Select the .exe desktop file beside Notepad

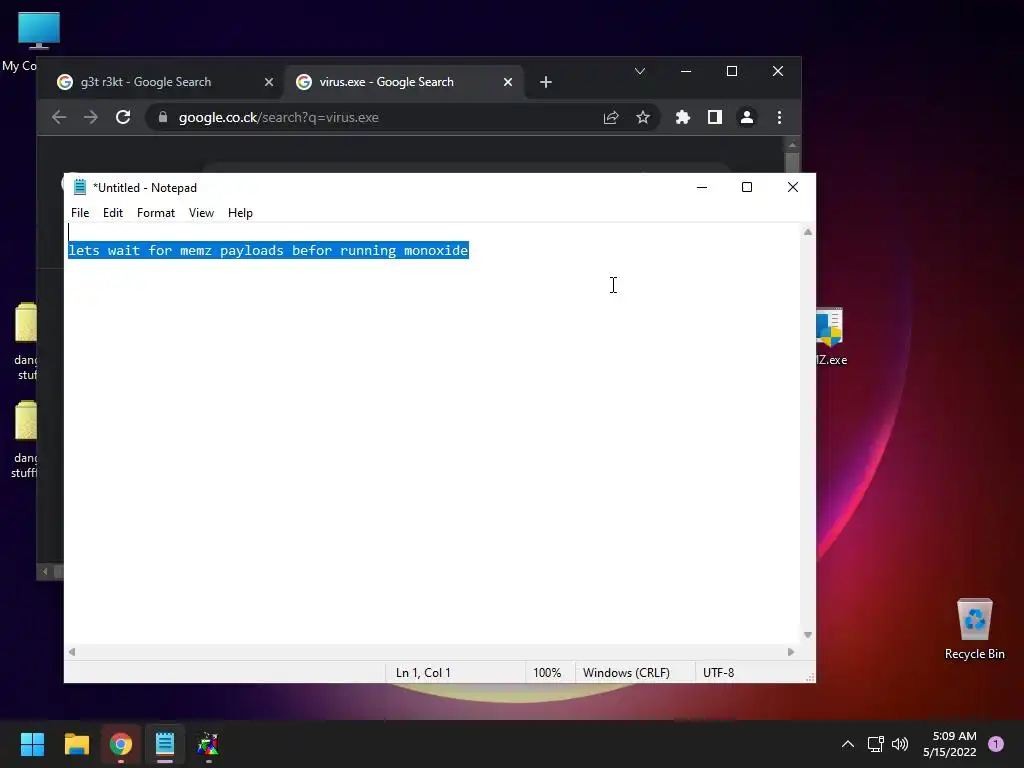click(831, 337)
